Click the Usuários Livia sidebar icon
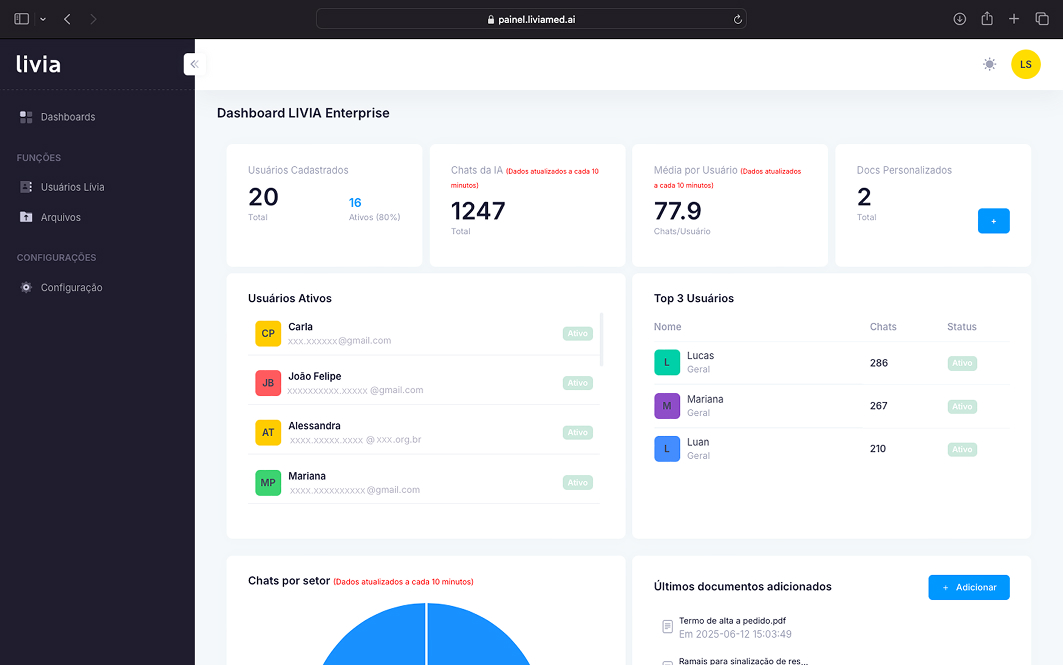Screen dimensions: 1063x665 click(x=26, y=187)
